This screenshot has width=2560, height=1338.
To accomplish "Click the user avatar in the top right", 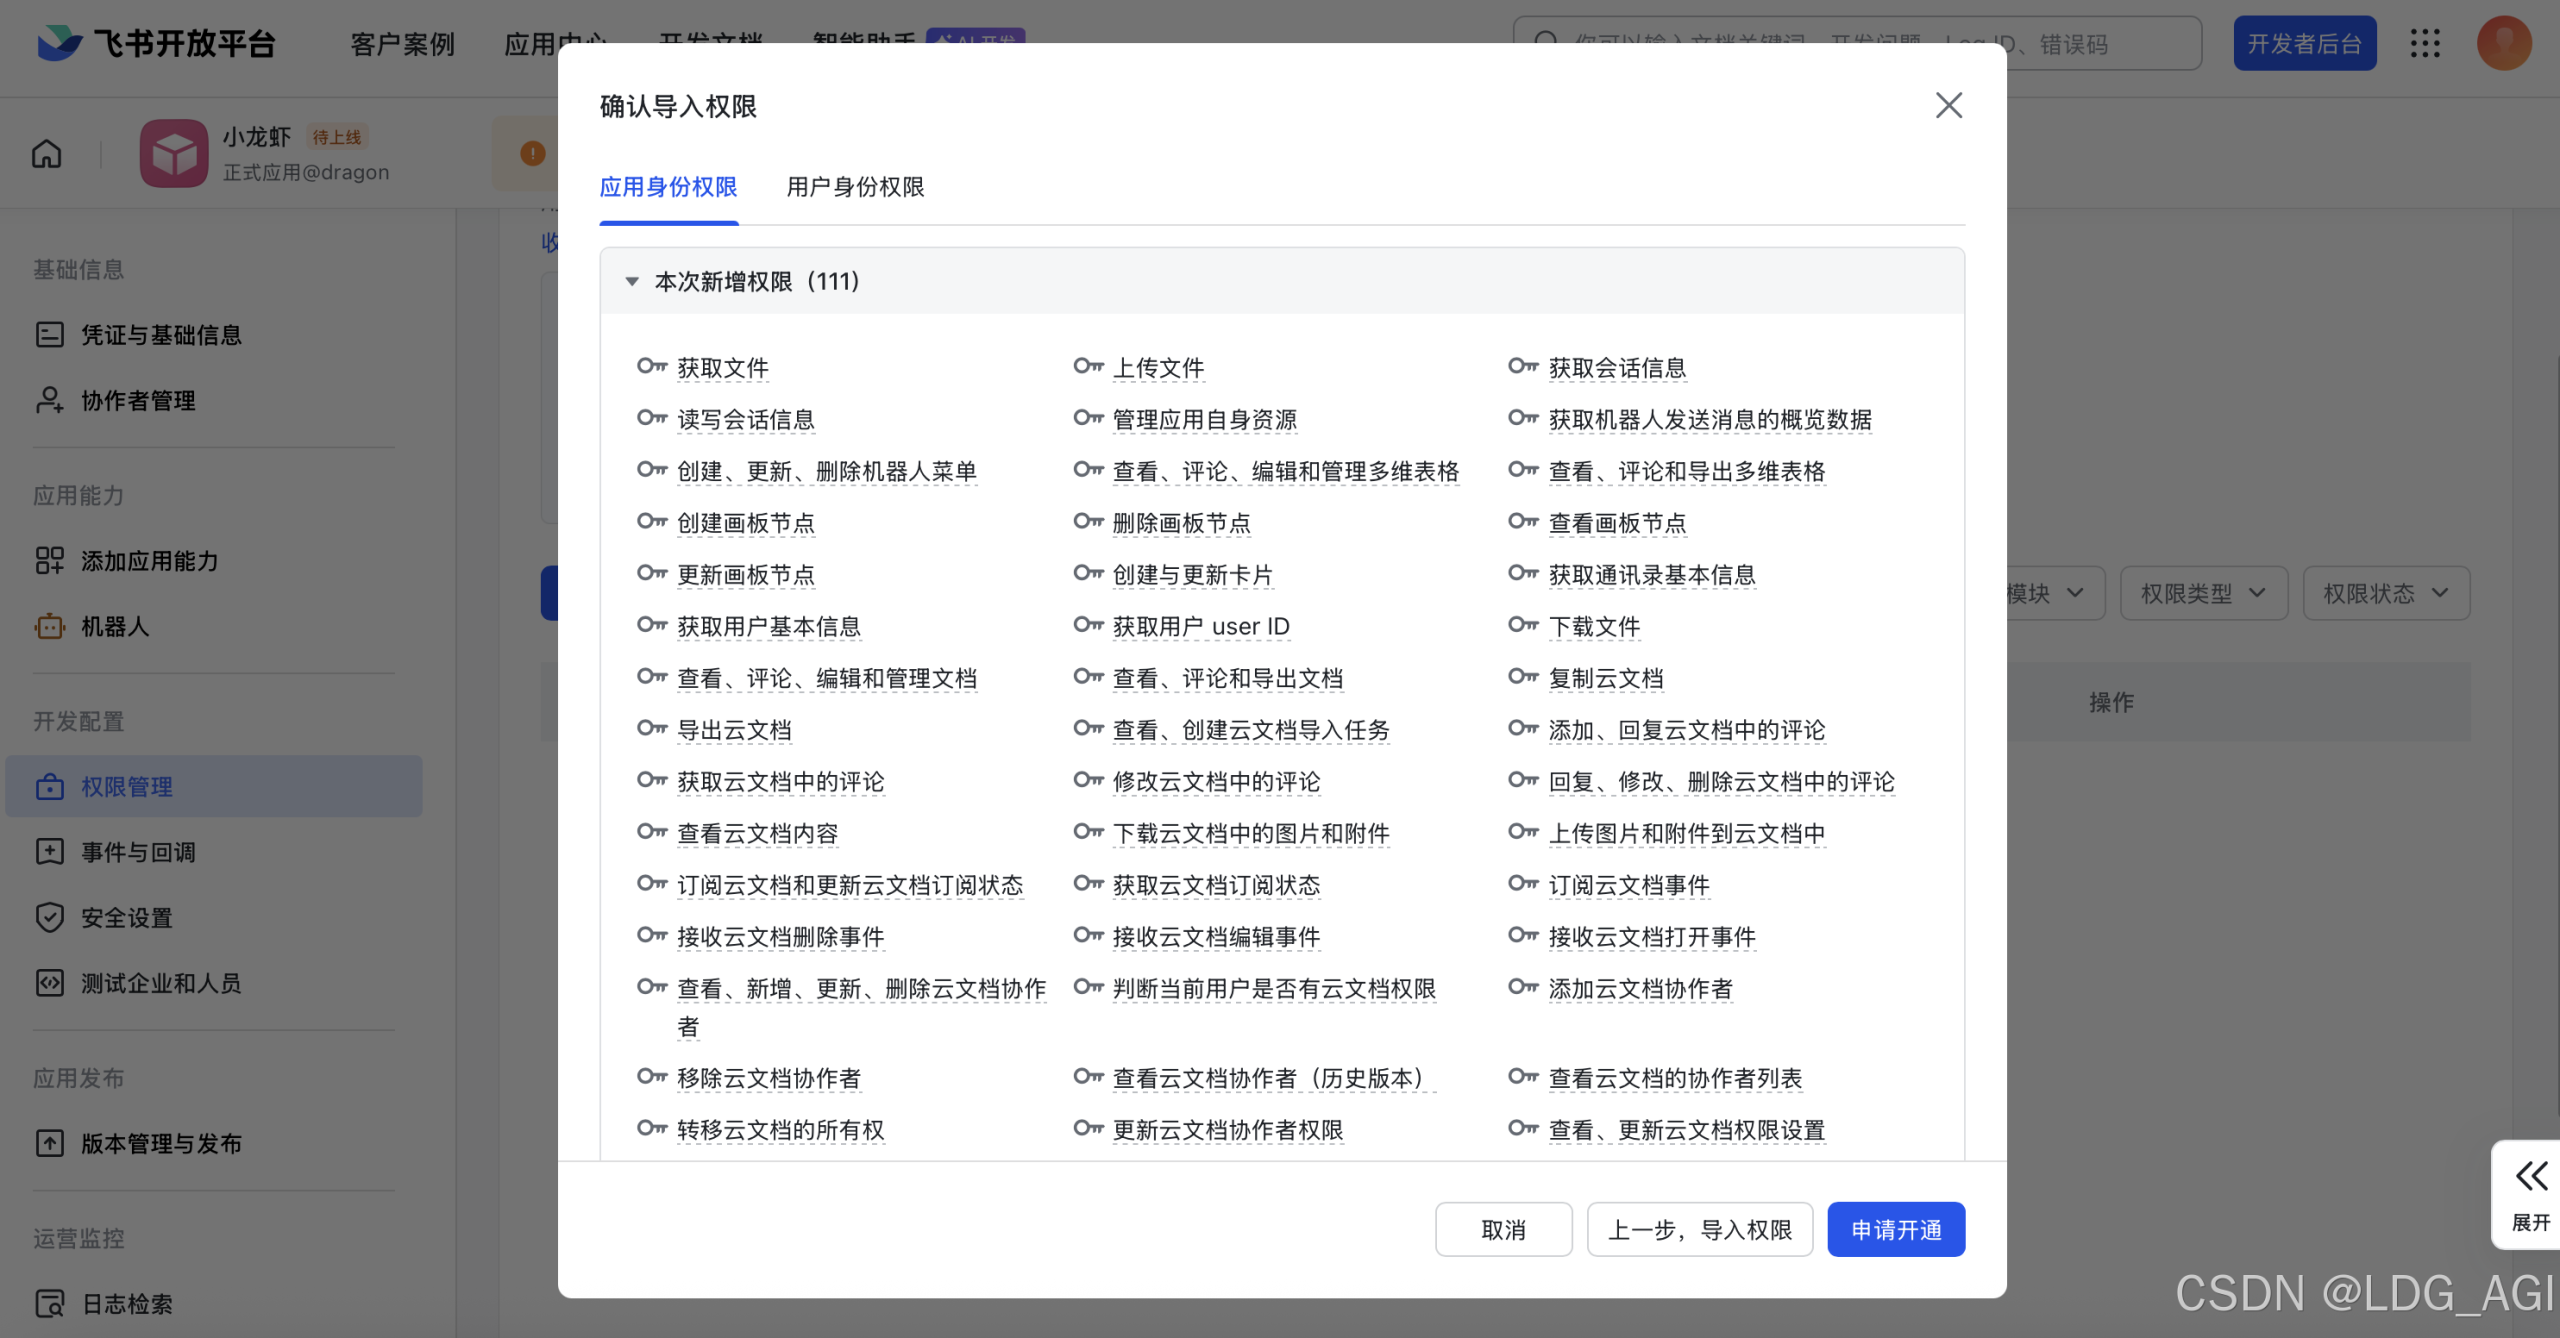I will pos(2503,43).
